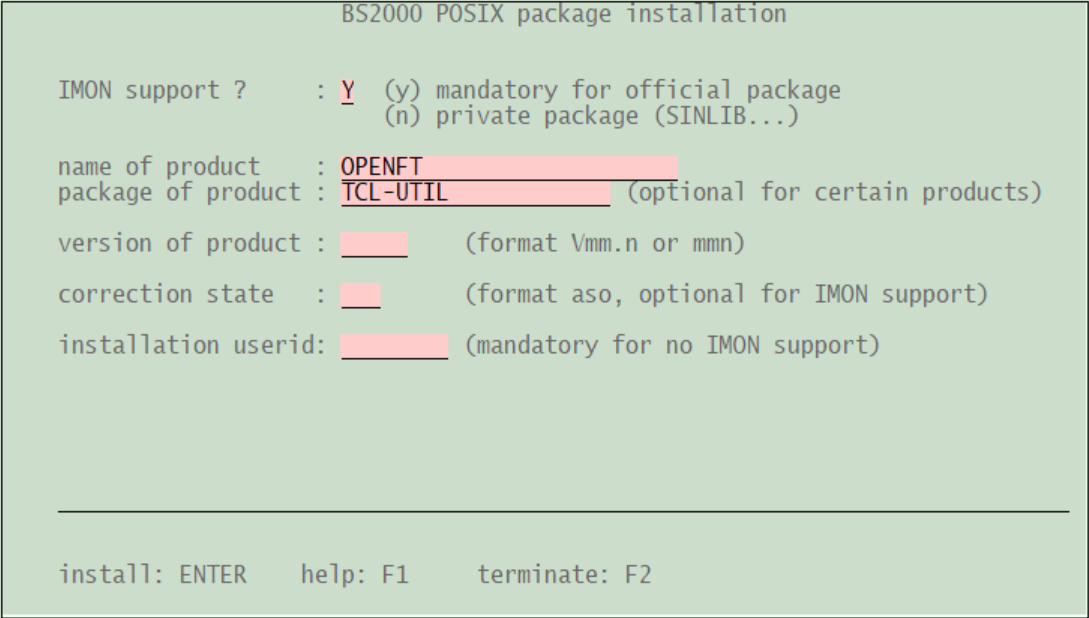
Task: Click the OPENFT text in product field
Action: [382, 167]
